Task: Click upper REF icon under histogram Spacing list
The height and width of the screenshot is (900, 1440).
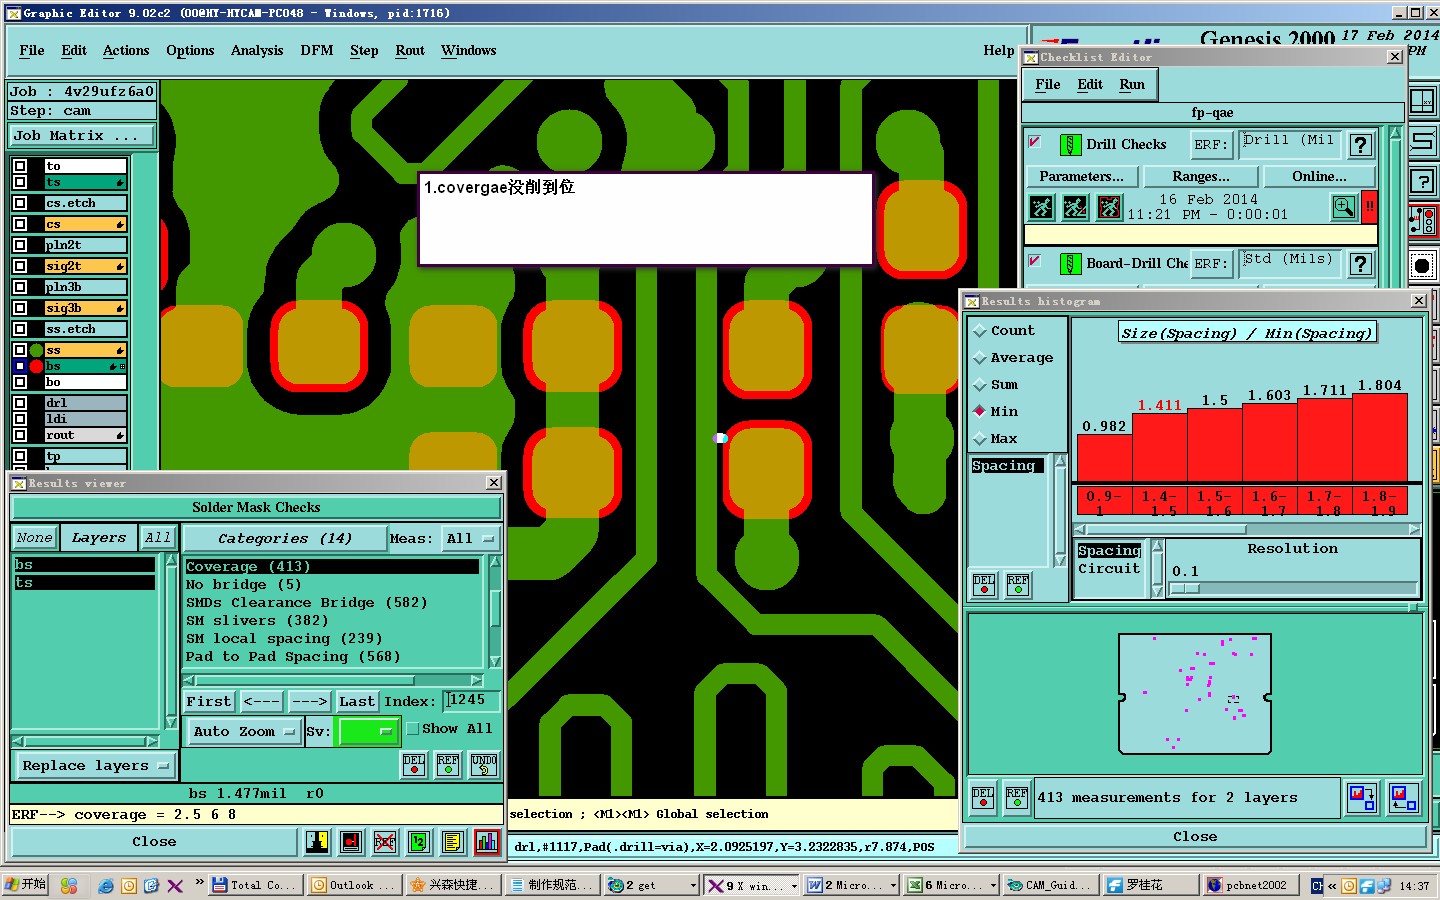Action: [x=1018, y=585]
